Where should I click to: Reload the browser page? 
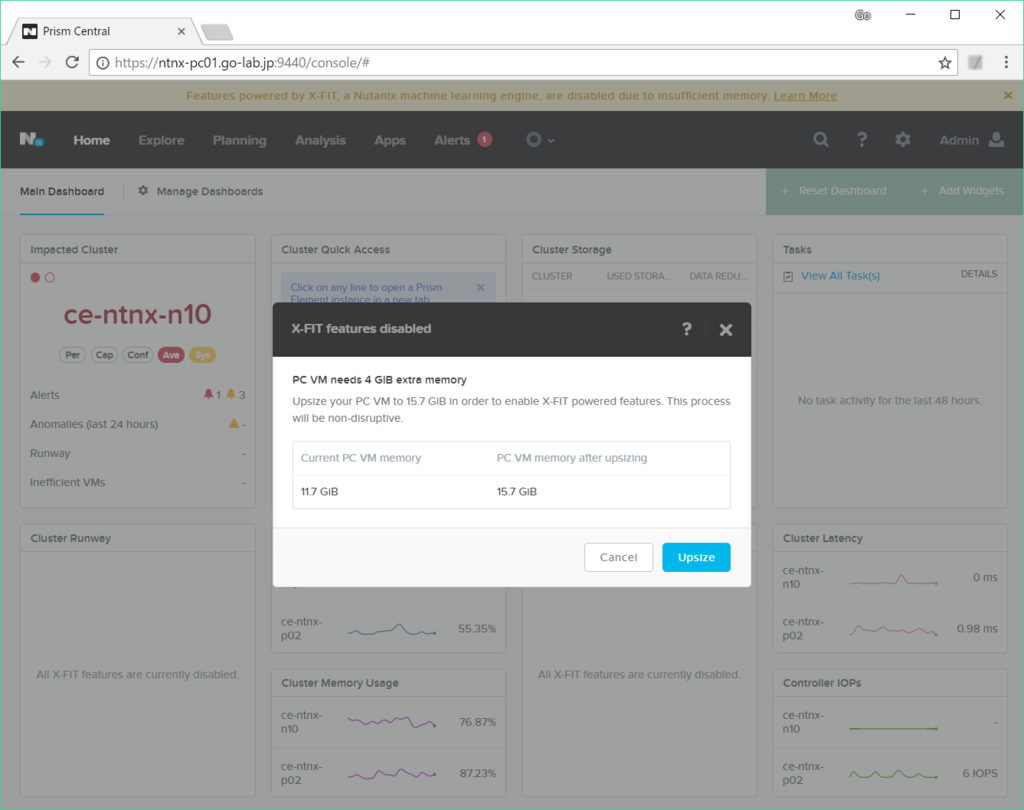pos(72,62)
